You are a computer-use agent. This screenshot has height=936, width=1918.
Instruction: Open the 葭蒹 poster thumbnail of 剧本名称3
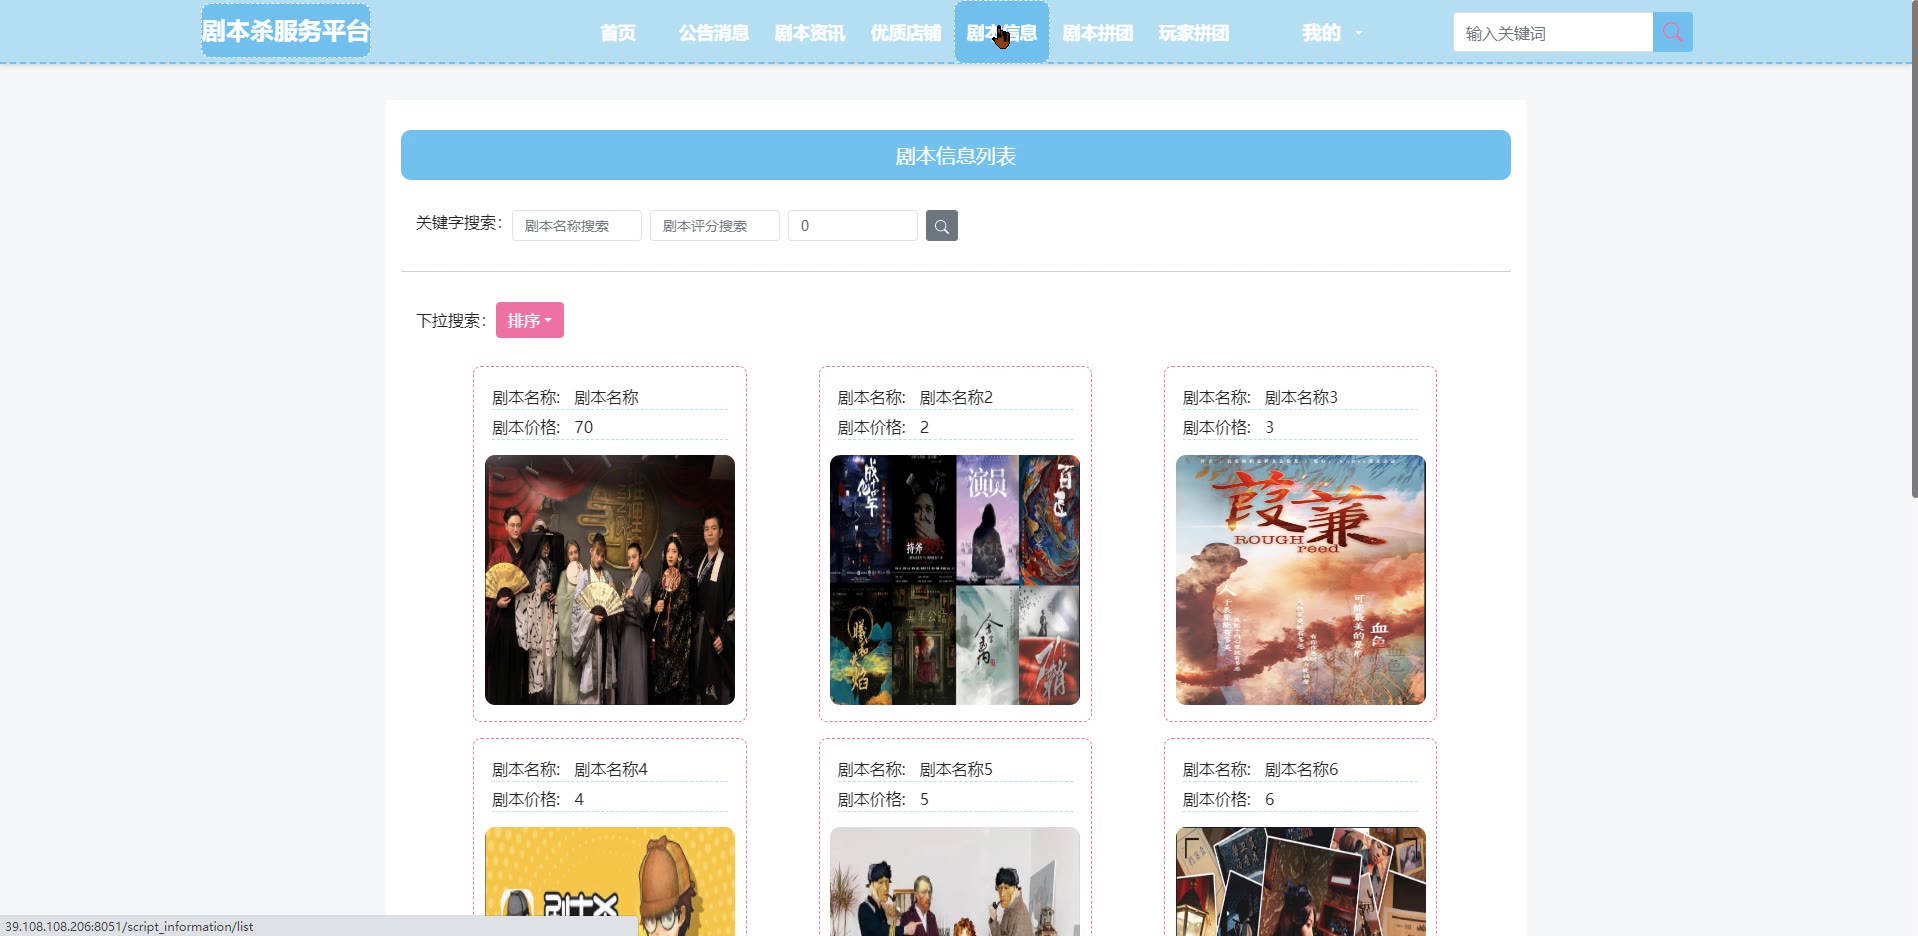(1301, 580)
